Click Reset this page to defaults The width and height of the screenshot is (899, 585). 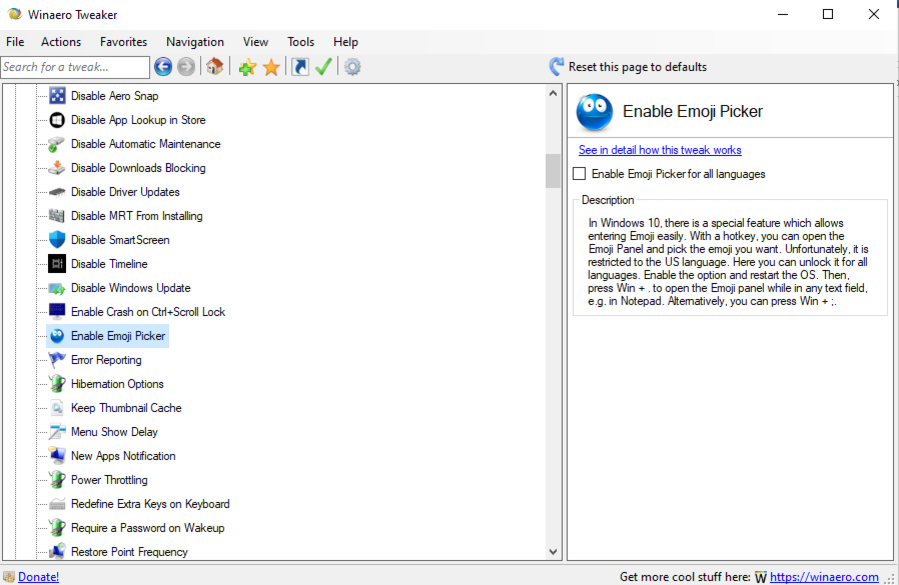628,67
